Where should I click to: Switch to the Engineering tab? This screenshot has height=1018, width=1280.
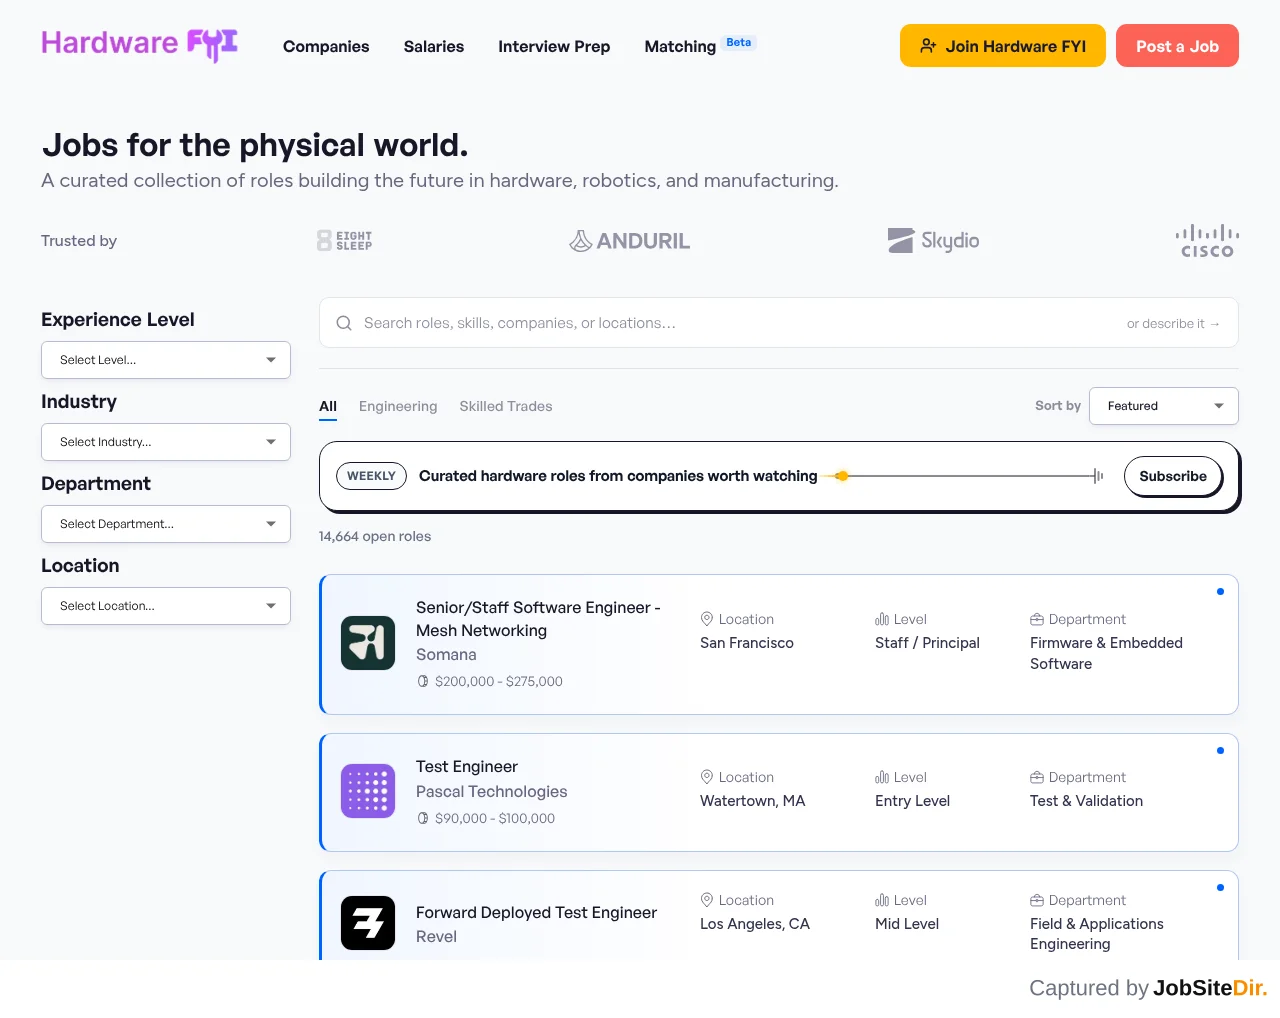pos(398,406)
